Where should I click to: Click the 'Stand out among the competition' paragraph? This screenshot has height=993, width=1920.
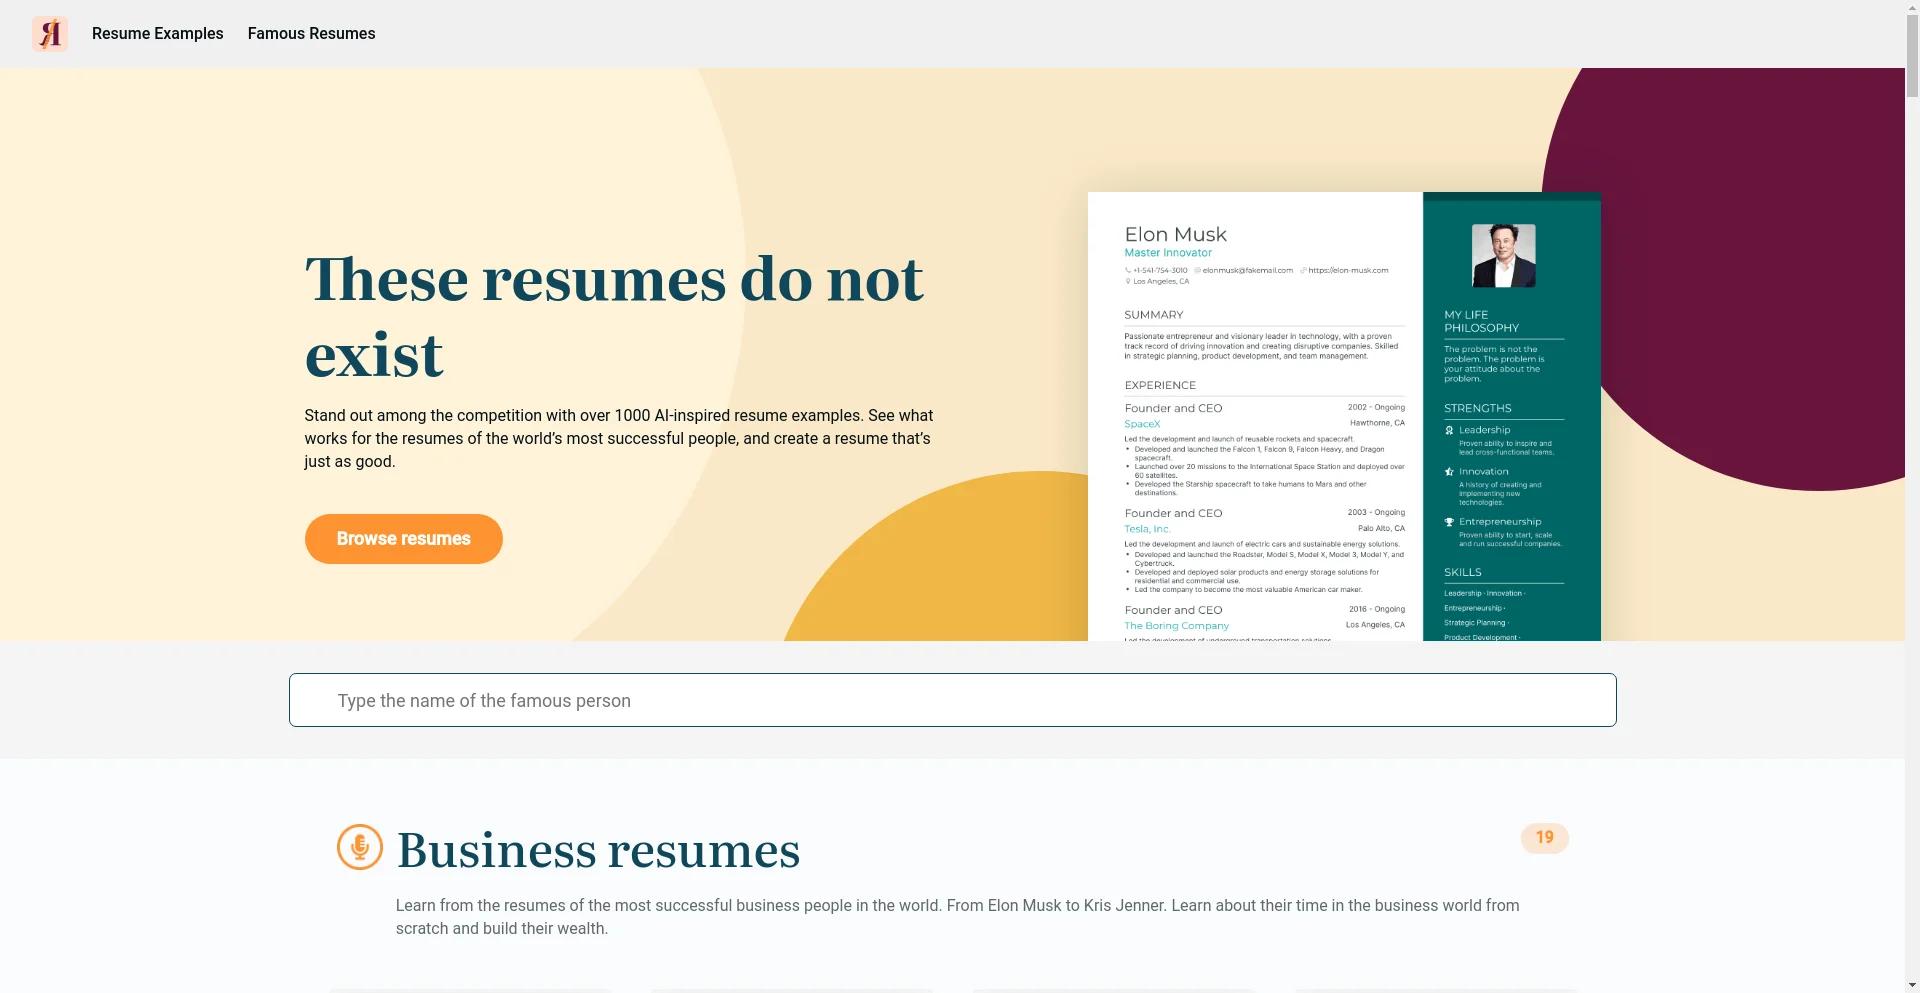pos(619,438)
